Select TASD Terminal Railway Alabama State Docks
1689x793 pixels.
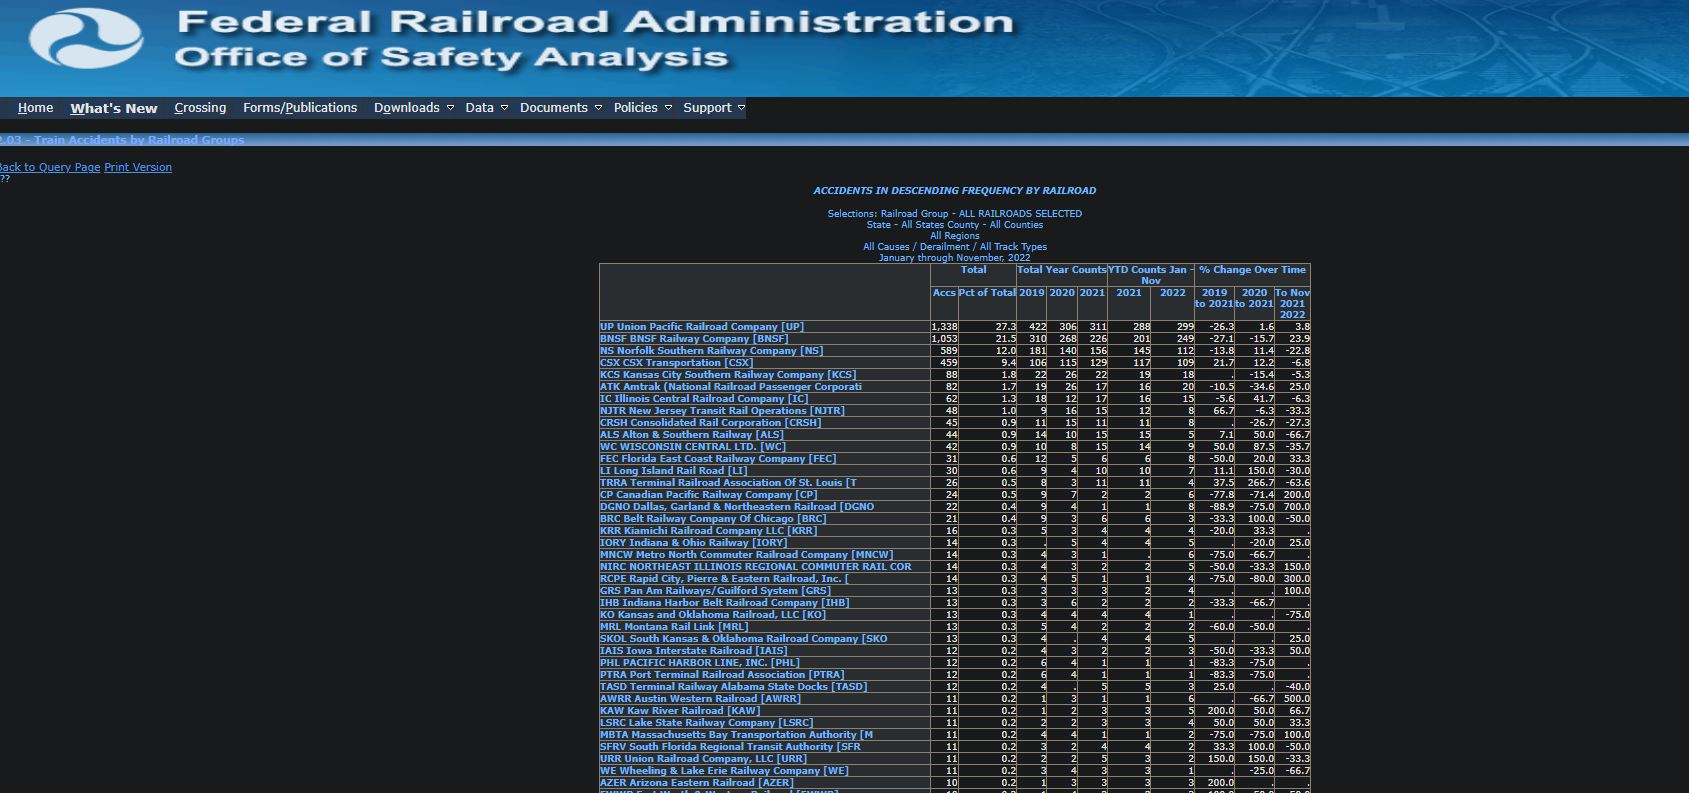click(x=734, y=687)
